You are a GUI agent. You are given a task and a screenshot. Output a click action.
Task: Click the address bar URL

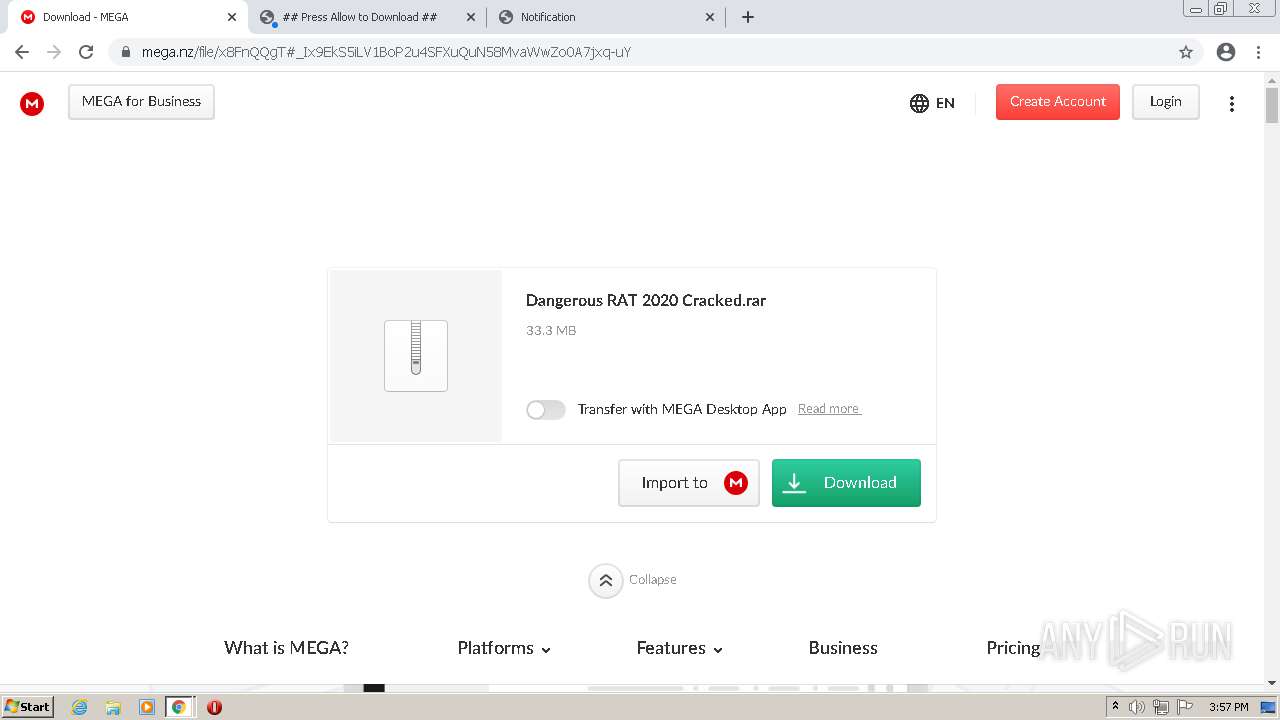[x=386, y=52]
